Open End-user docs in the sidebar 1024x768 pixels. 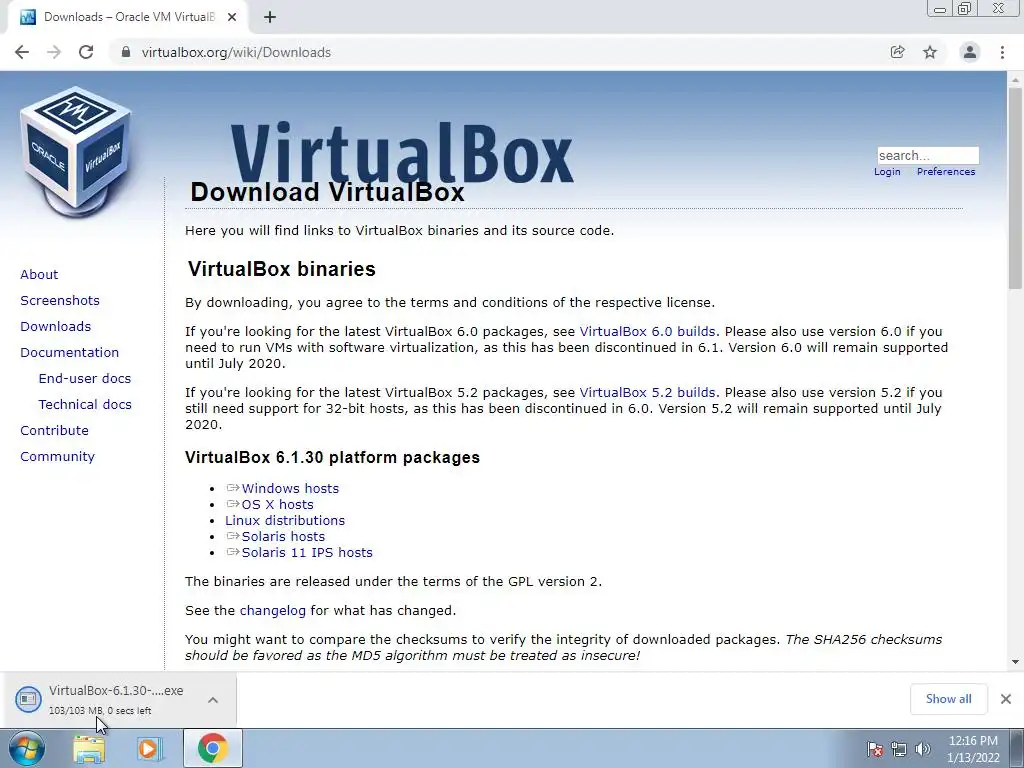click(x=85, y=379)
